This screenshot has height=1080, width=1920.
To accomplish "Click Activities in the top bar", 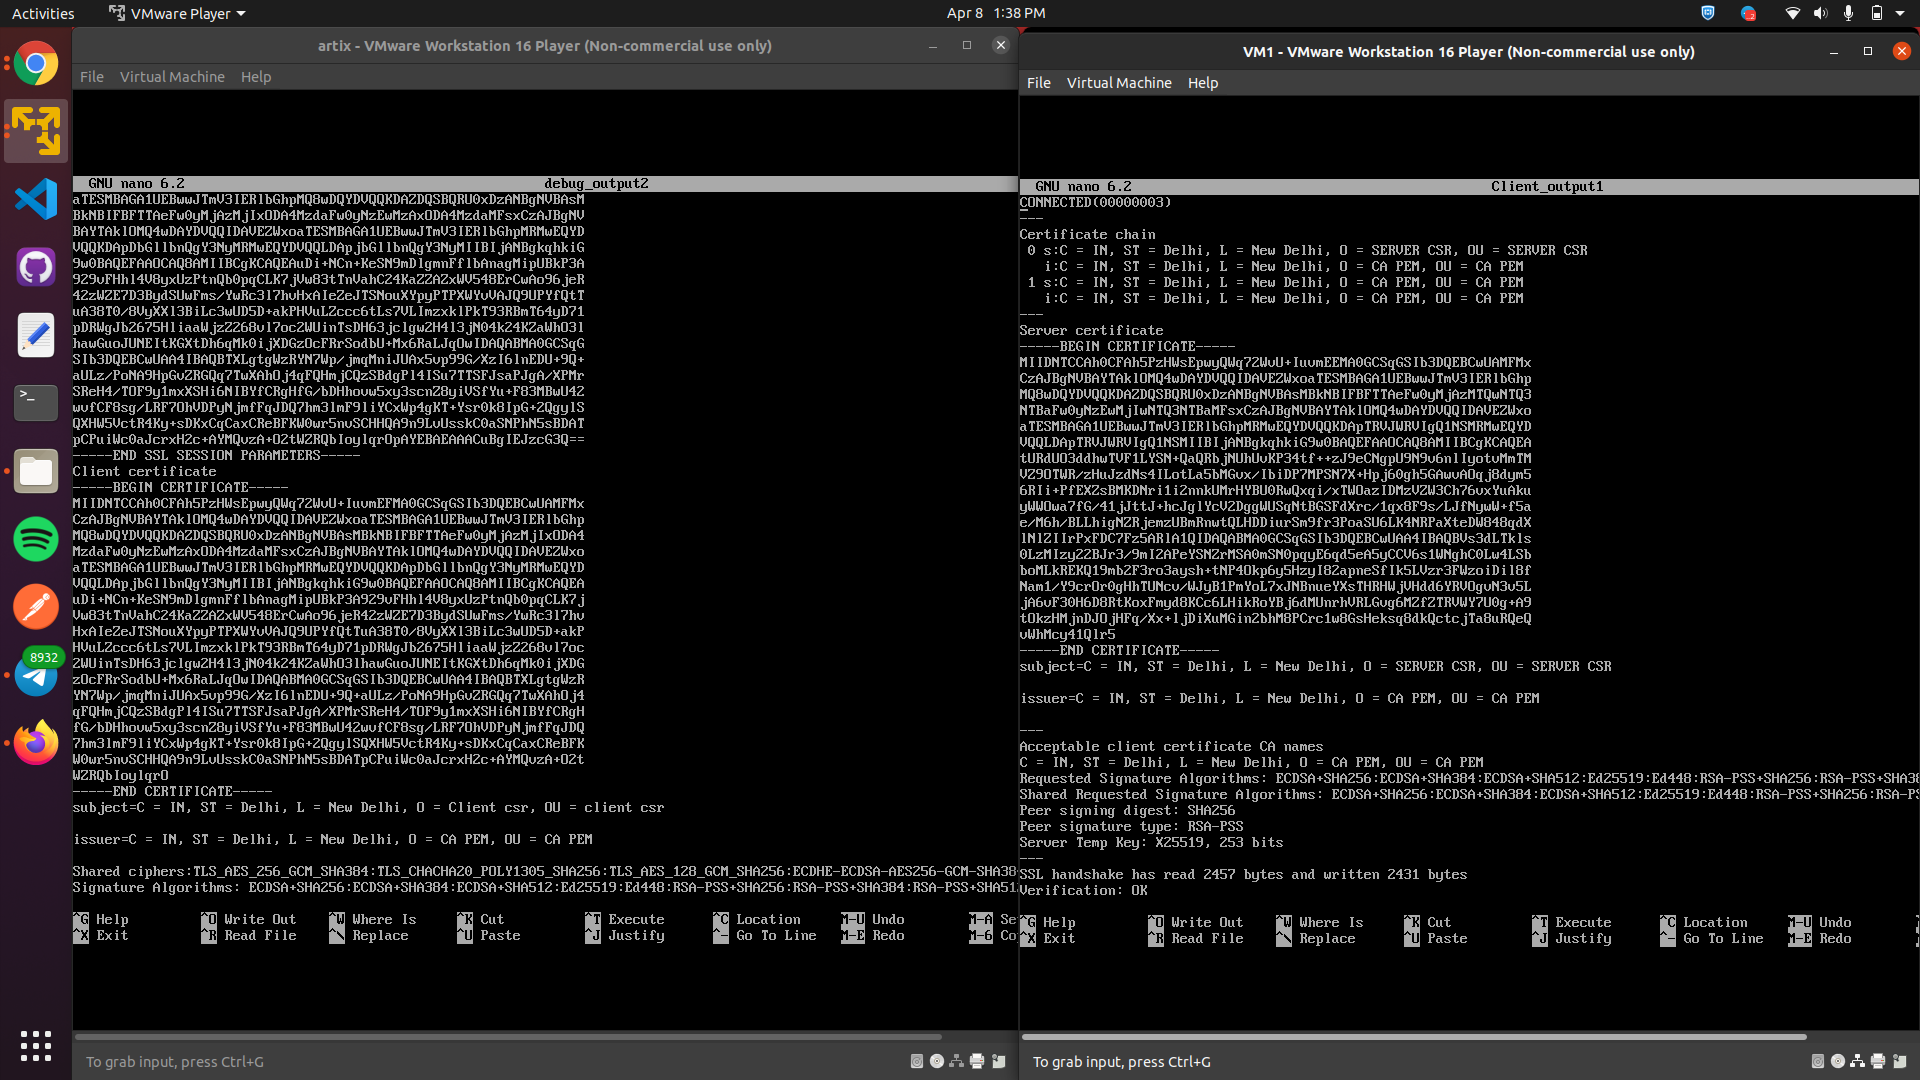I will click(43, 13).
